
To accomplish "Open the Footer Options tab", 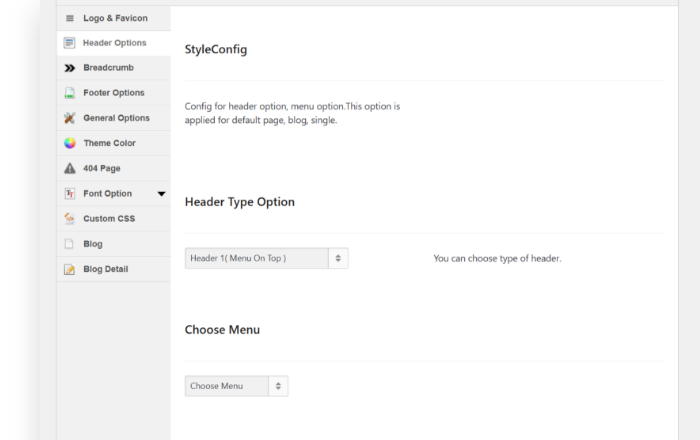I will 114,93.
